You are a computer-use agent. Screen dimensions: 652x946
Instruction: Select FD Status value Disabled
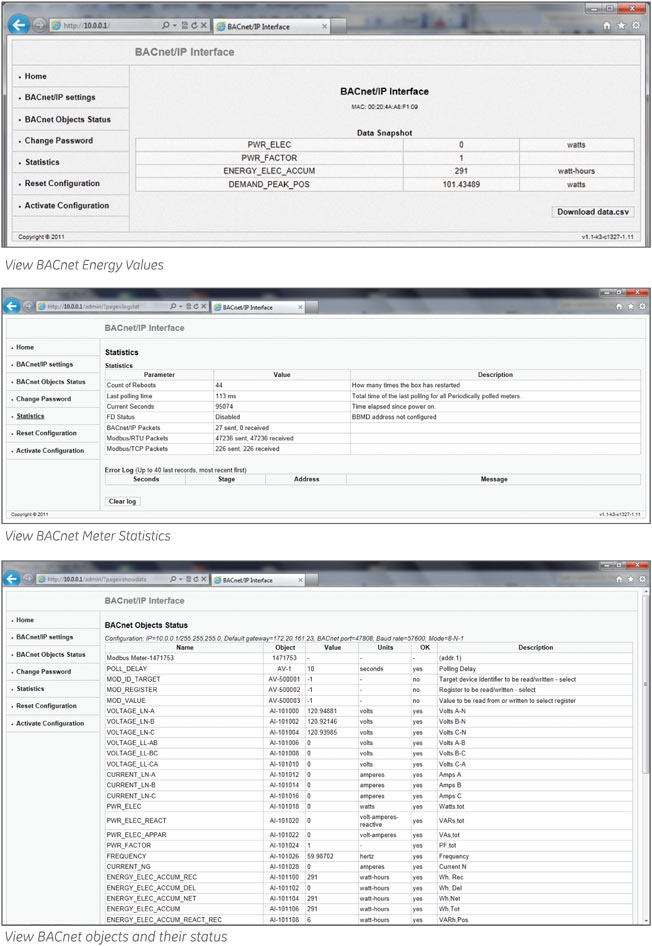(x=228, y=417)
